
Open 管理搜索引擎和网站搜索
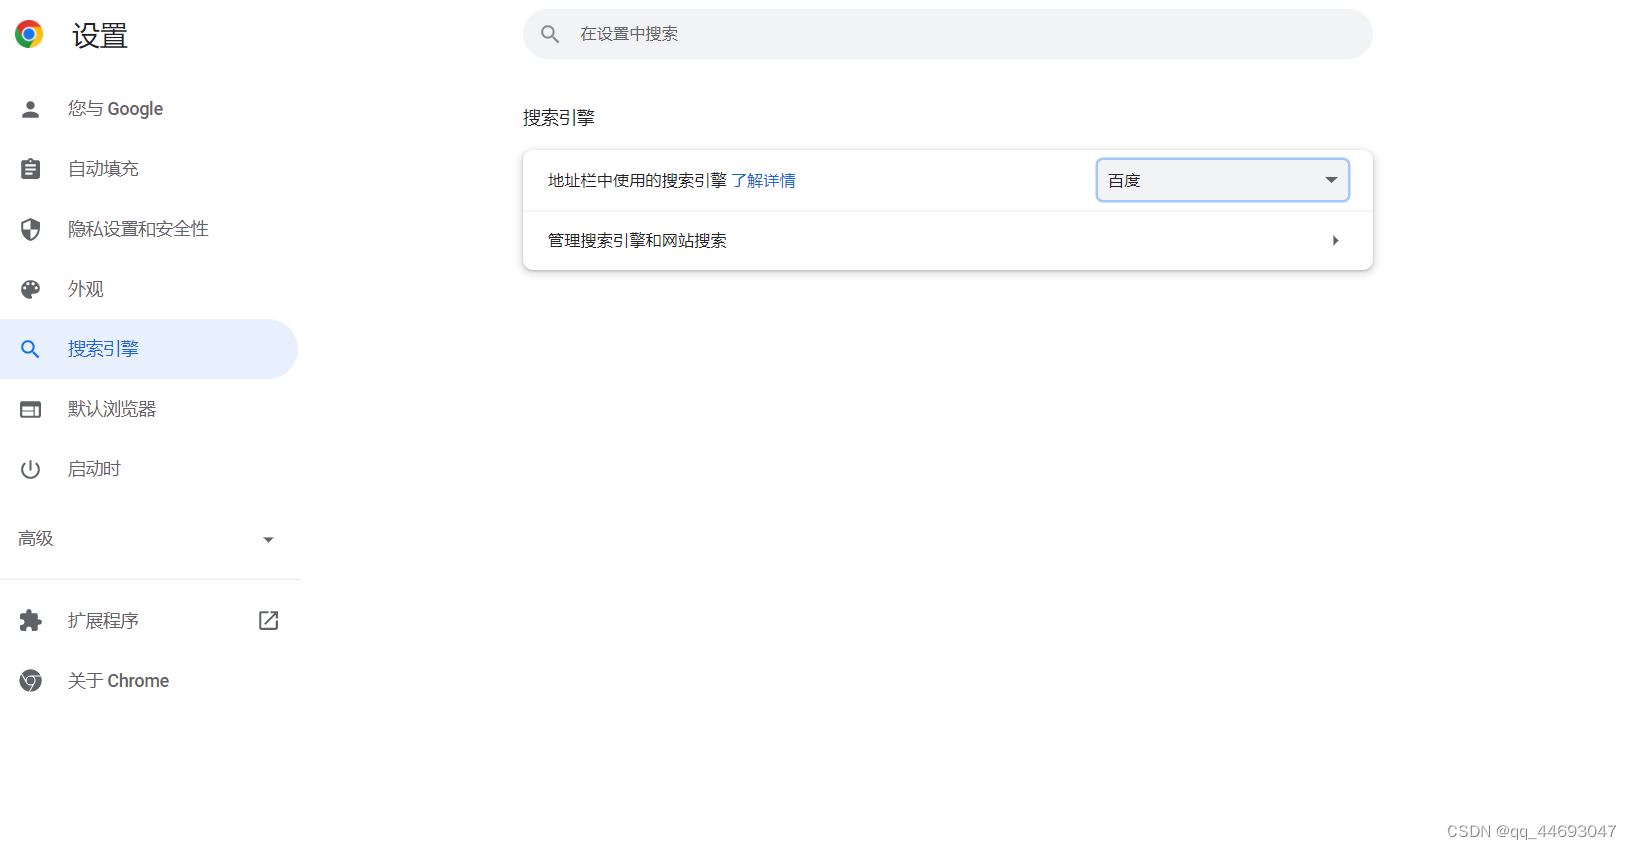[947, 240]
